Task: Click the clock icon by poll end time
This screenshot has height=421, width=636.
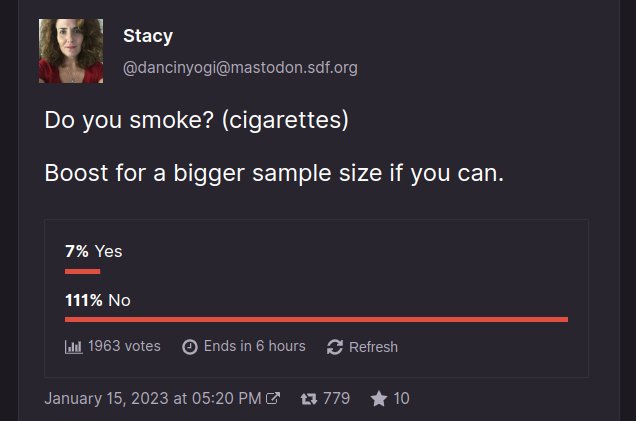Action: point(190,347)
